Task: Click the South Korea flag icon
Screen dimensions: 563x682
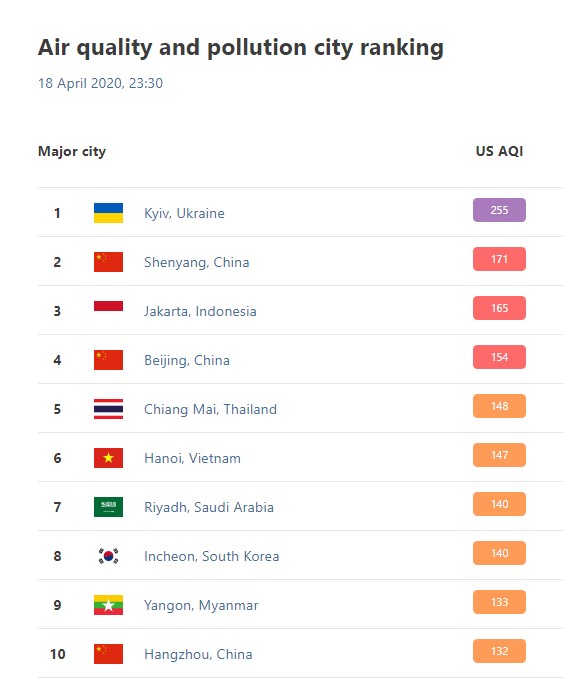Action: coord(108,556)
